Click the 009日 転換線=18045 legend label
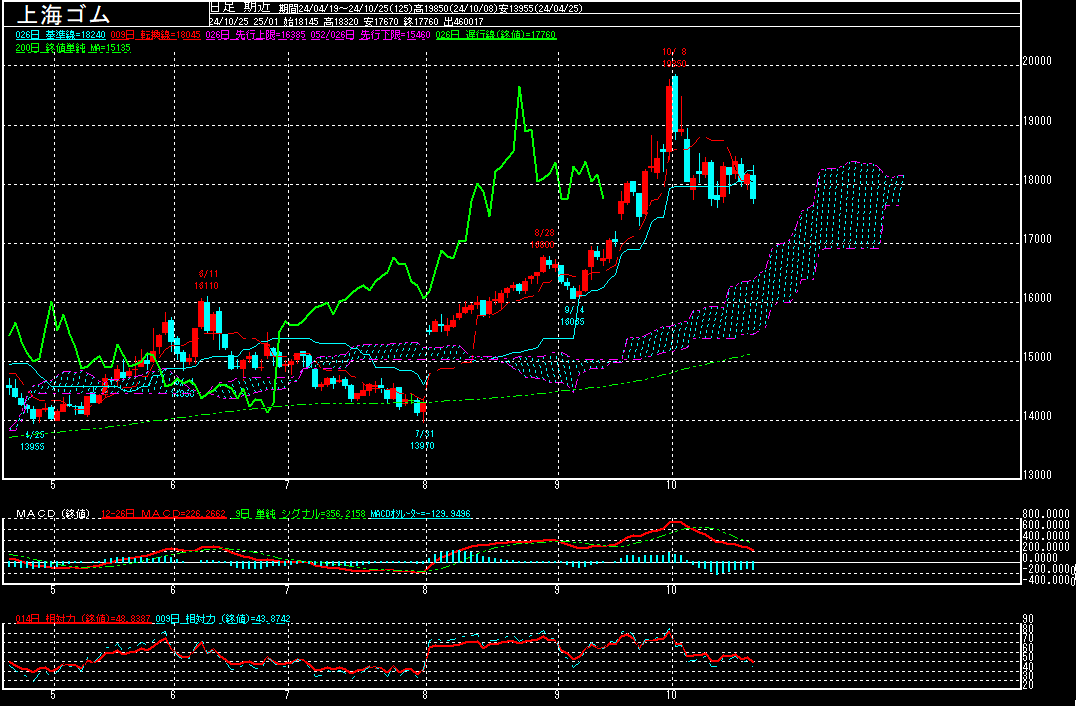The height and width of the screenshot is (706, 1076). (155, 35)
